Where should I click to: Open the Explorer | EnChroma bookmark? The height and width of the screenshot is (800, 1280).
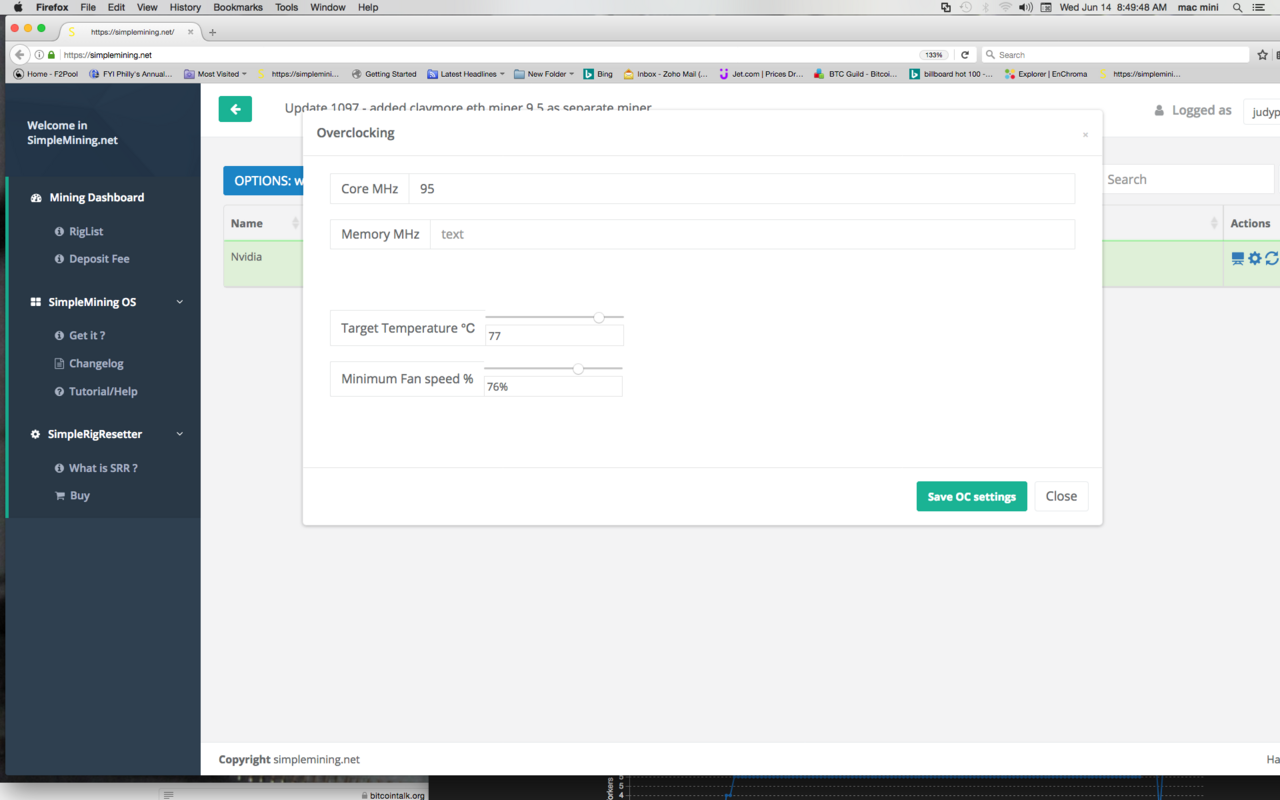1046,74
